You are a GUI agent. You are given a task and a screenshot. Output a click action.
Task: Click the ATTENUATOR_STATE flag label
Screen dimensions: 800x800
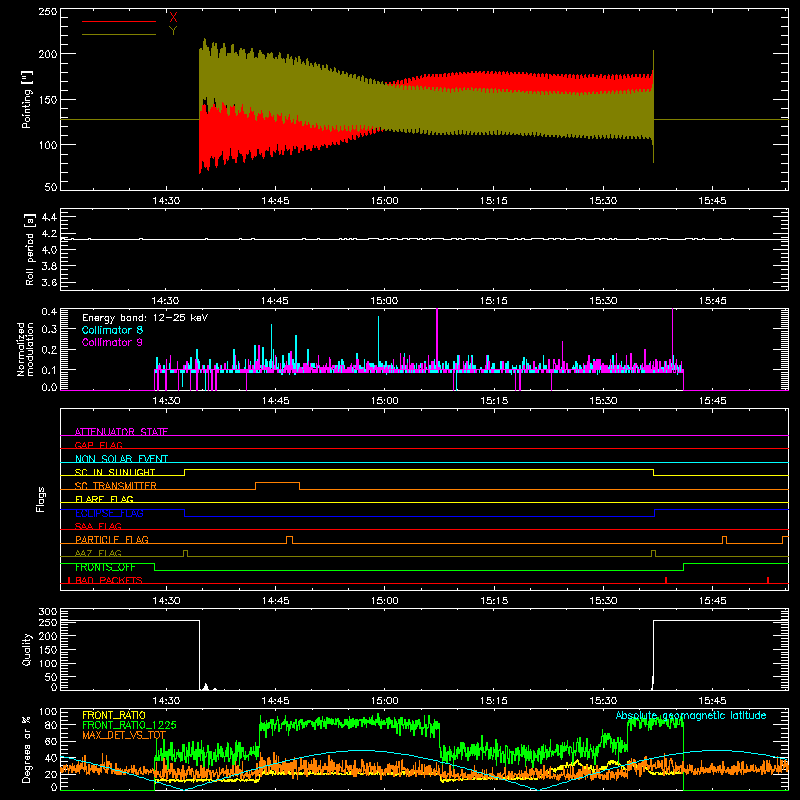pos(121,432)
